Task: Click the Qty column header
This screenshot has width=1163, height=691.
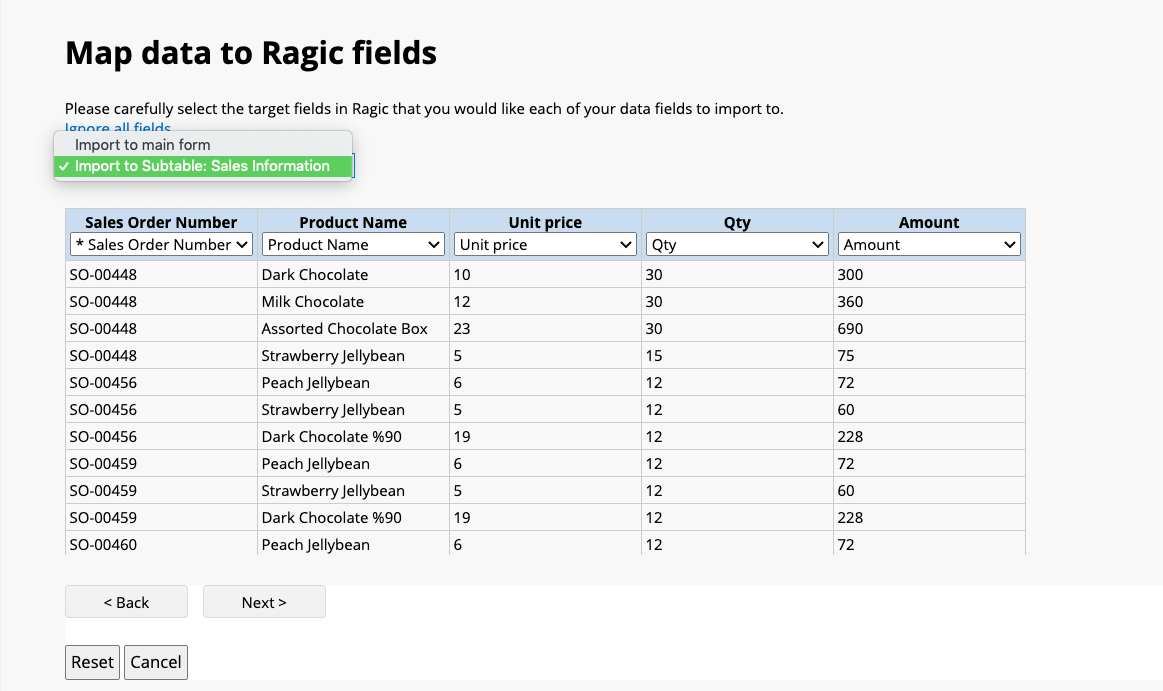Action: point(737,222)
